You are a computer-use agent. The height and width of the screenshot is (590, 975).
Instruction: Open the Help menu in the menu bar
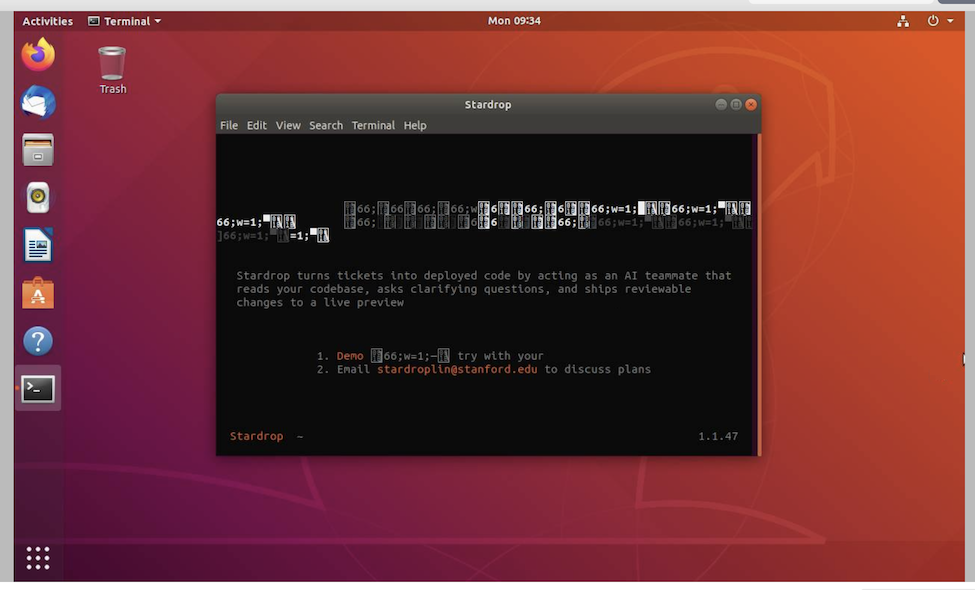click(415, 125)
